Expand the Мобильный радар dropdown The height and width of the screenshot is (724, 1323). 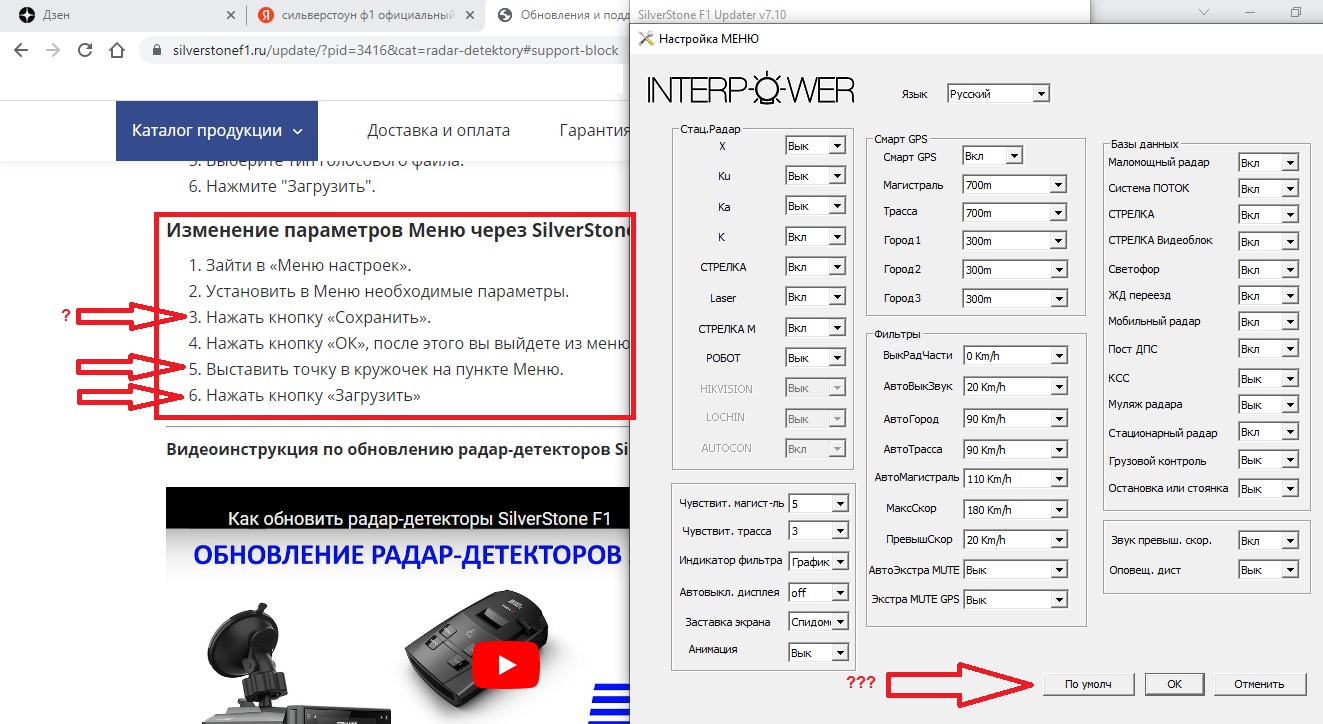(x=1268, y=322)
